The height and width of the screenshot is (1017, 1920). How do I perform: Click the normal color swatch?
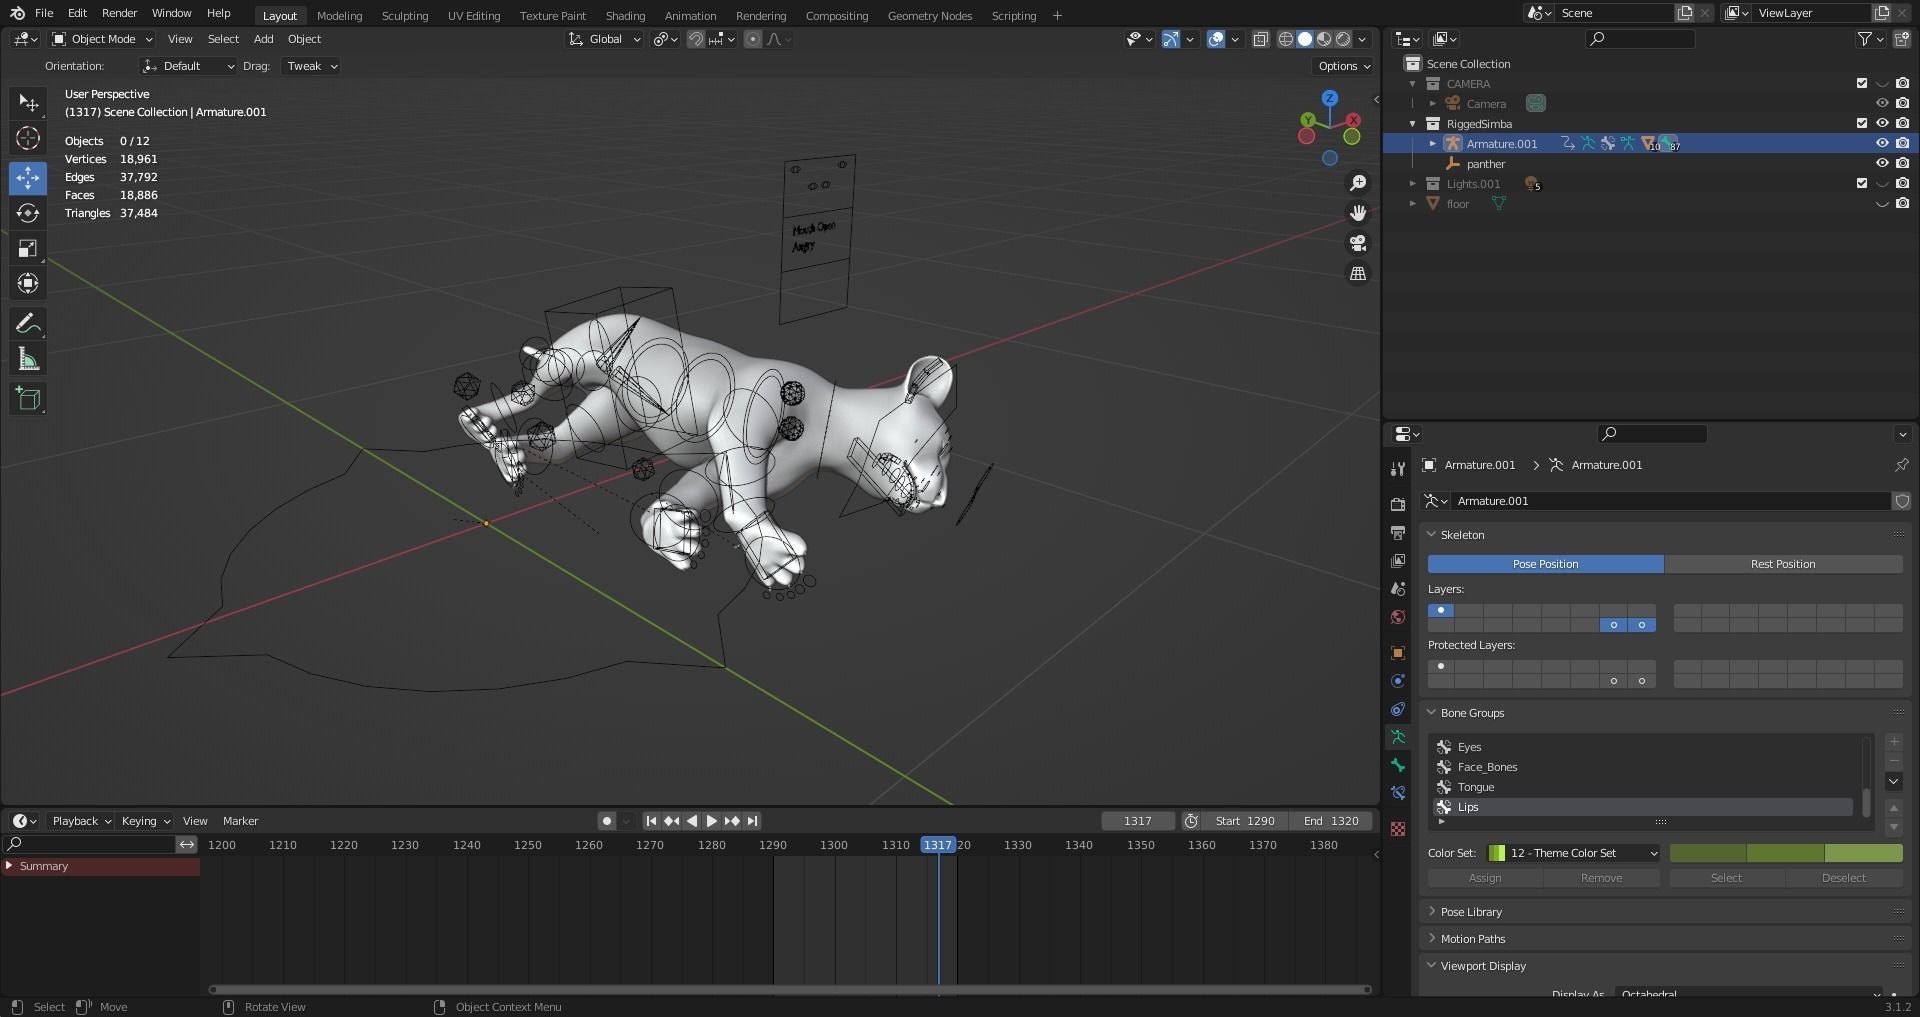coord(1708,853)
